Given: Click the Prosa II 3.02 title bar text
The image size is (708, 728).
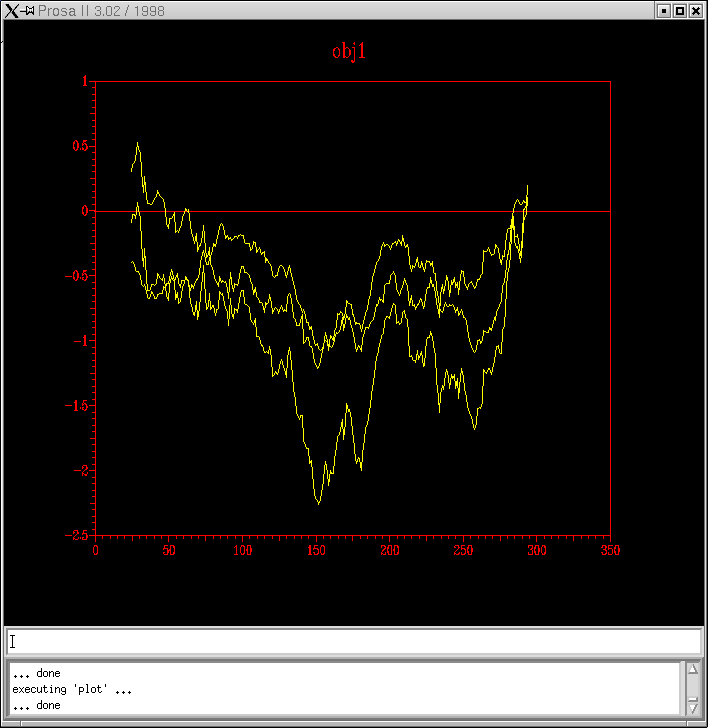Looking at the screenshot, I should tap(102, 11).
